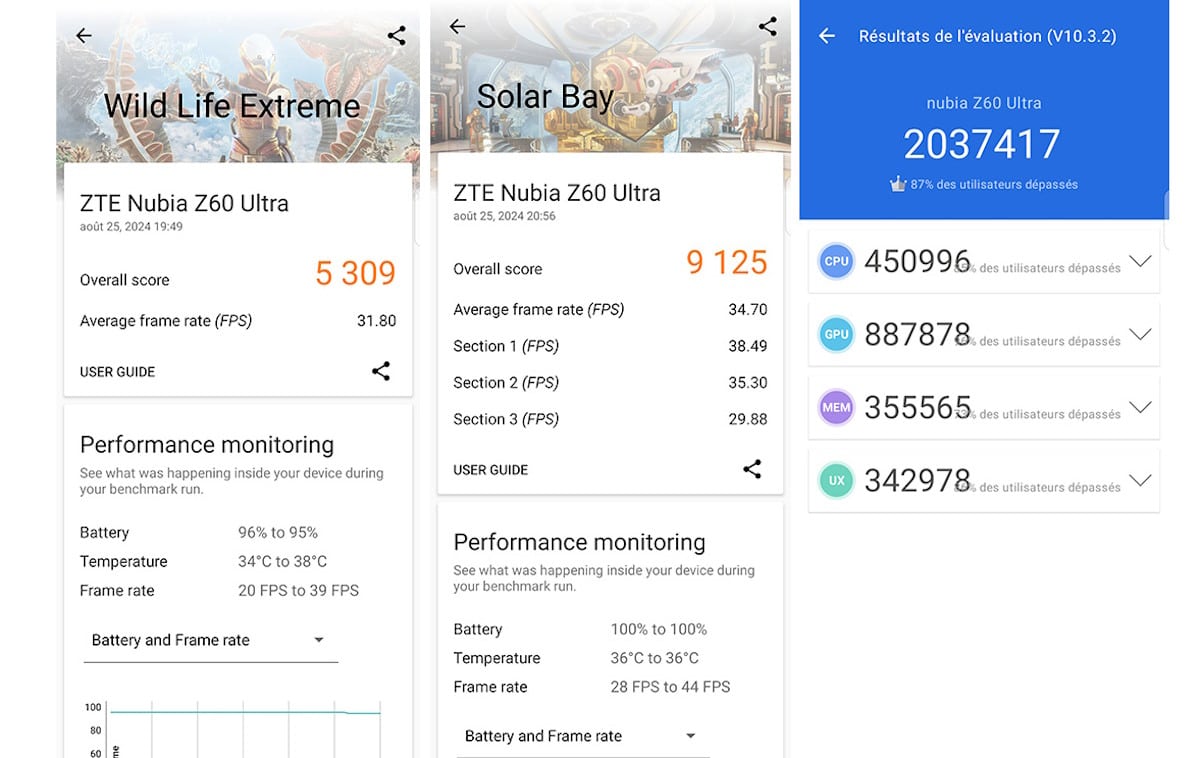Click the 100% to 100% battery value
Viewport: 1200px width, 758px height.
pyautogui.click(x=659, y=630)
